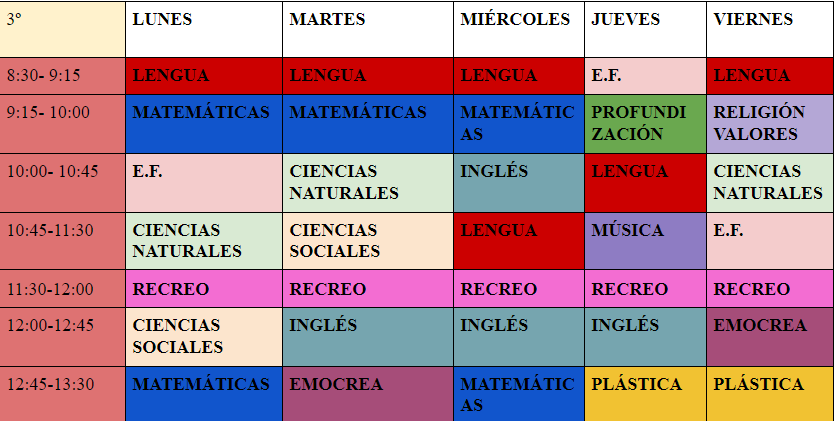Click the PLÁSTICA cell in JUEVES column
The height and width of the screenshot is (421, 834).
pos(645,393)
